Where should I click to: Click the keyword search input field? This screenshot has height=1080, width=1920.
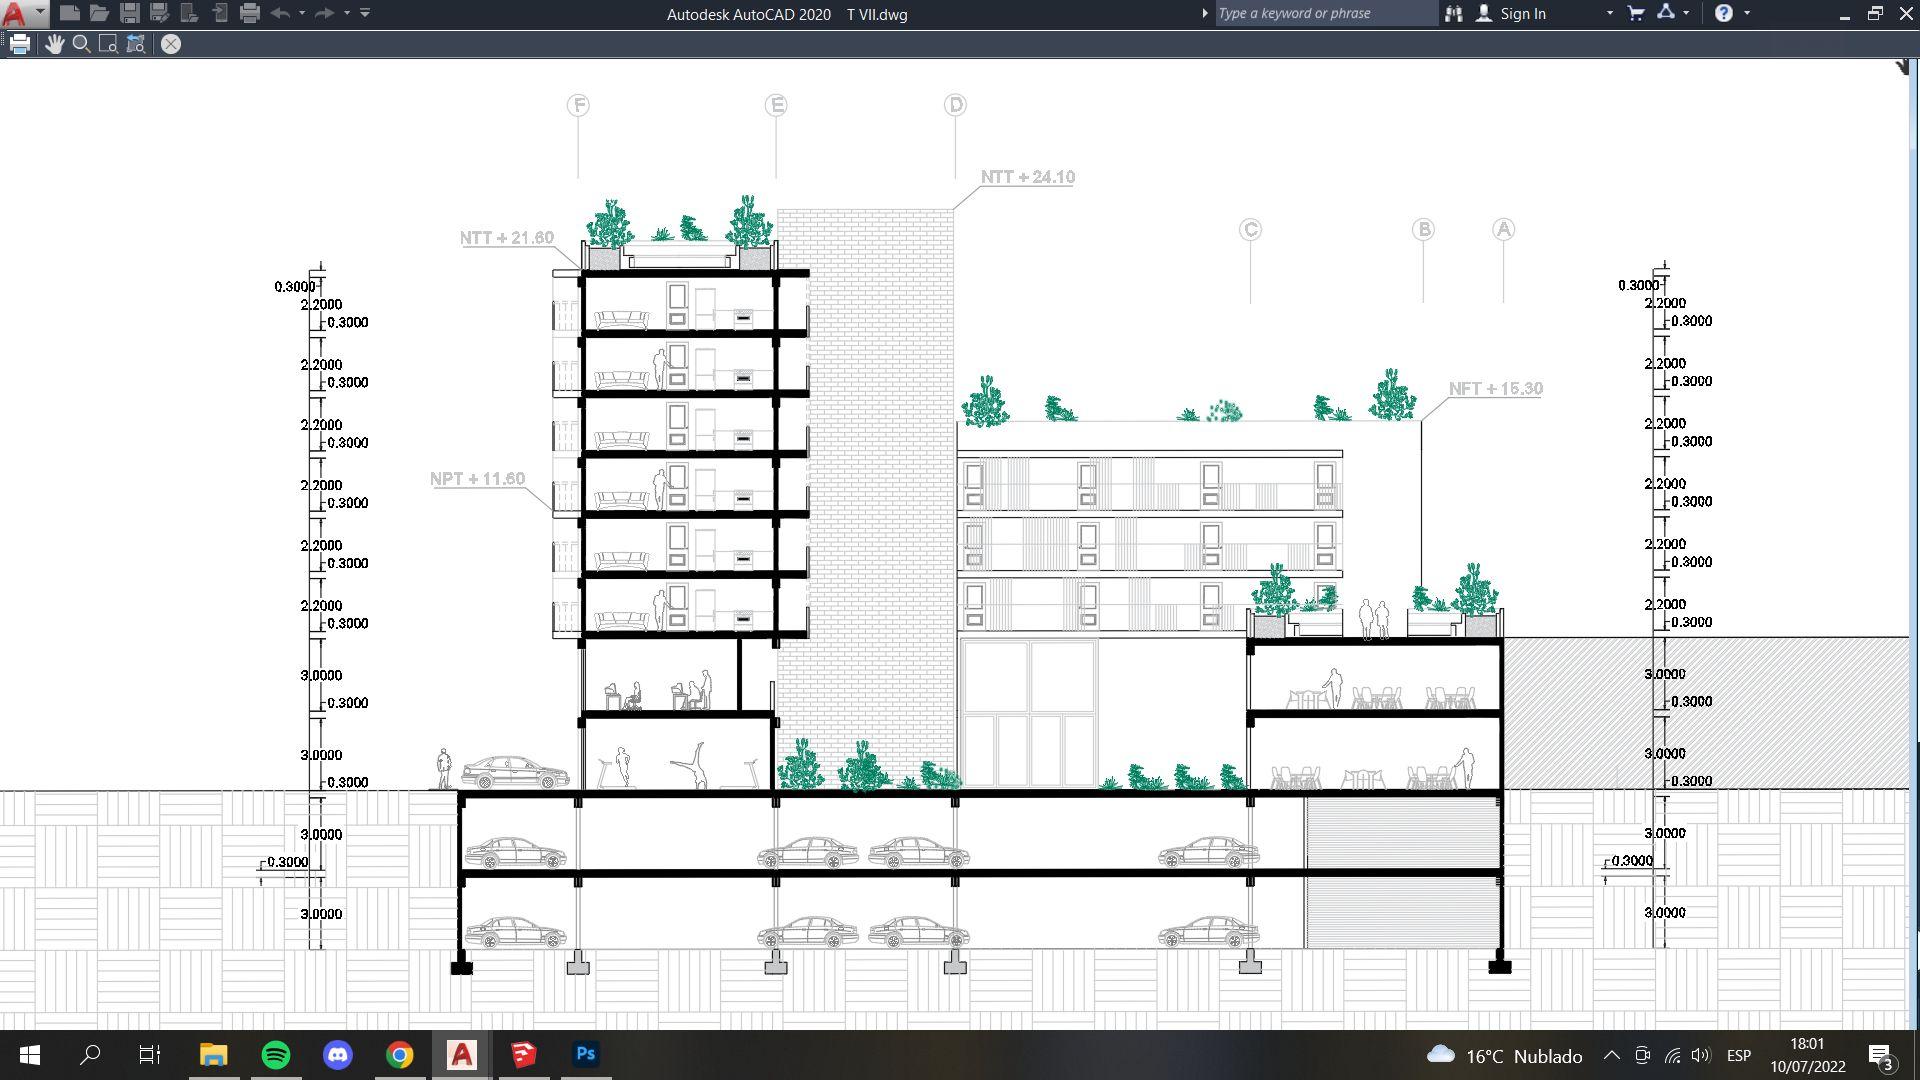1325,13
